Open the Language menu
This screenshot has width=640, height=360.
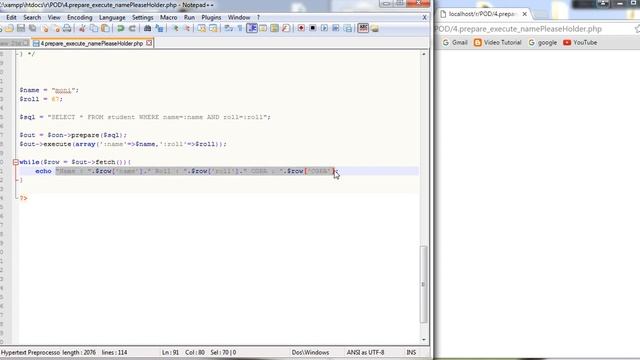pyautogui.click(x=112, y=18)
